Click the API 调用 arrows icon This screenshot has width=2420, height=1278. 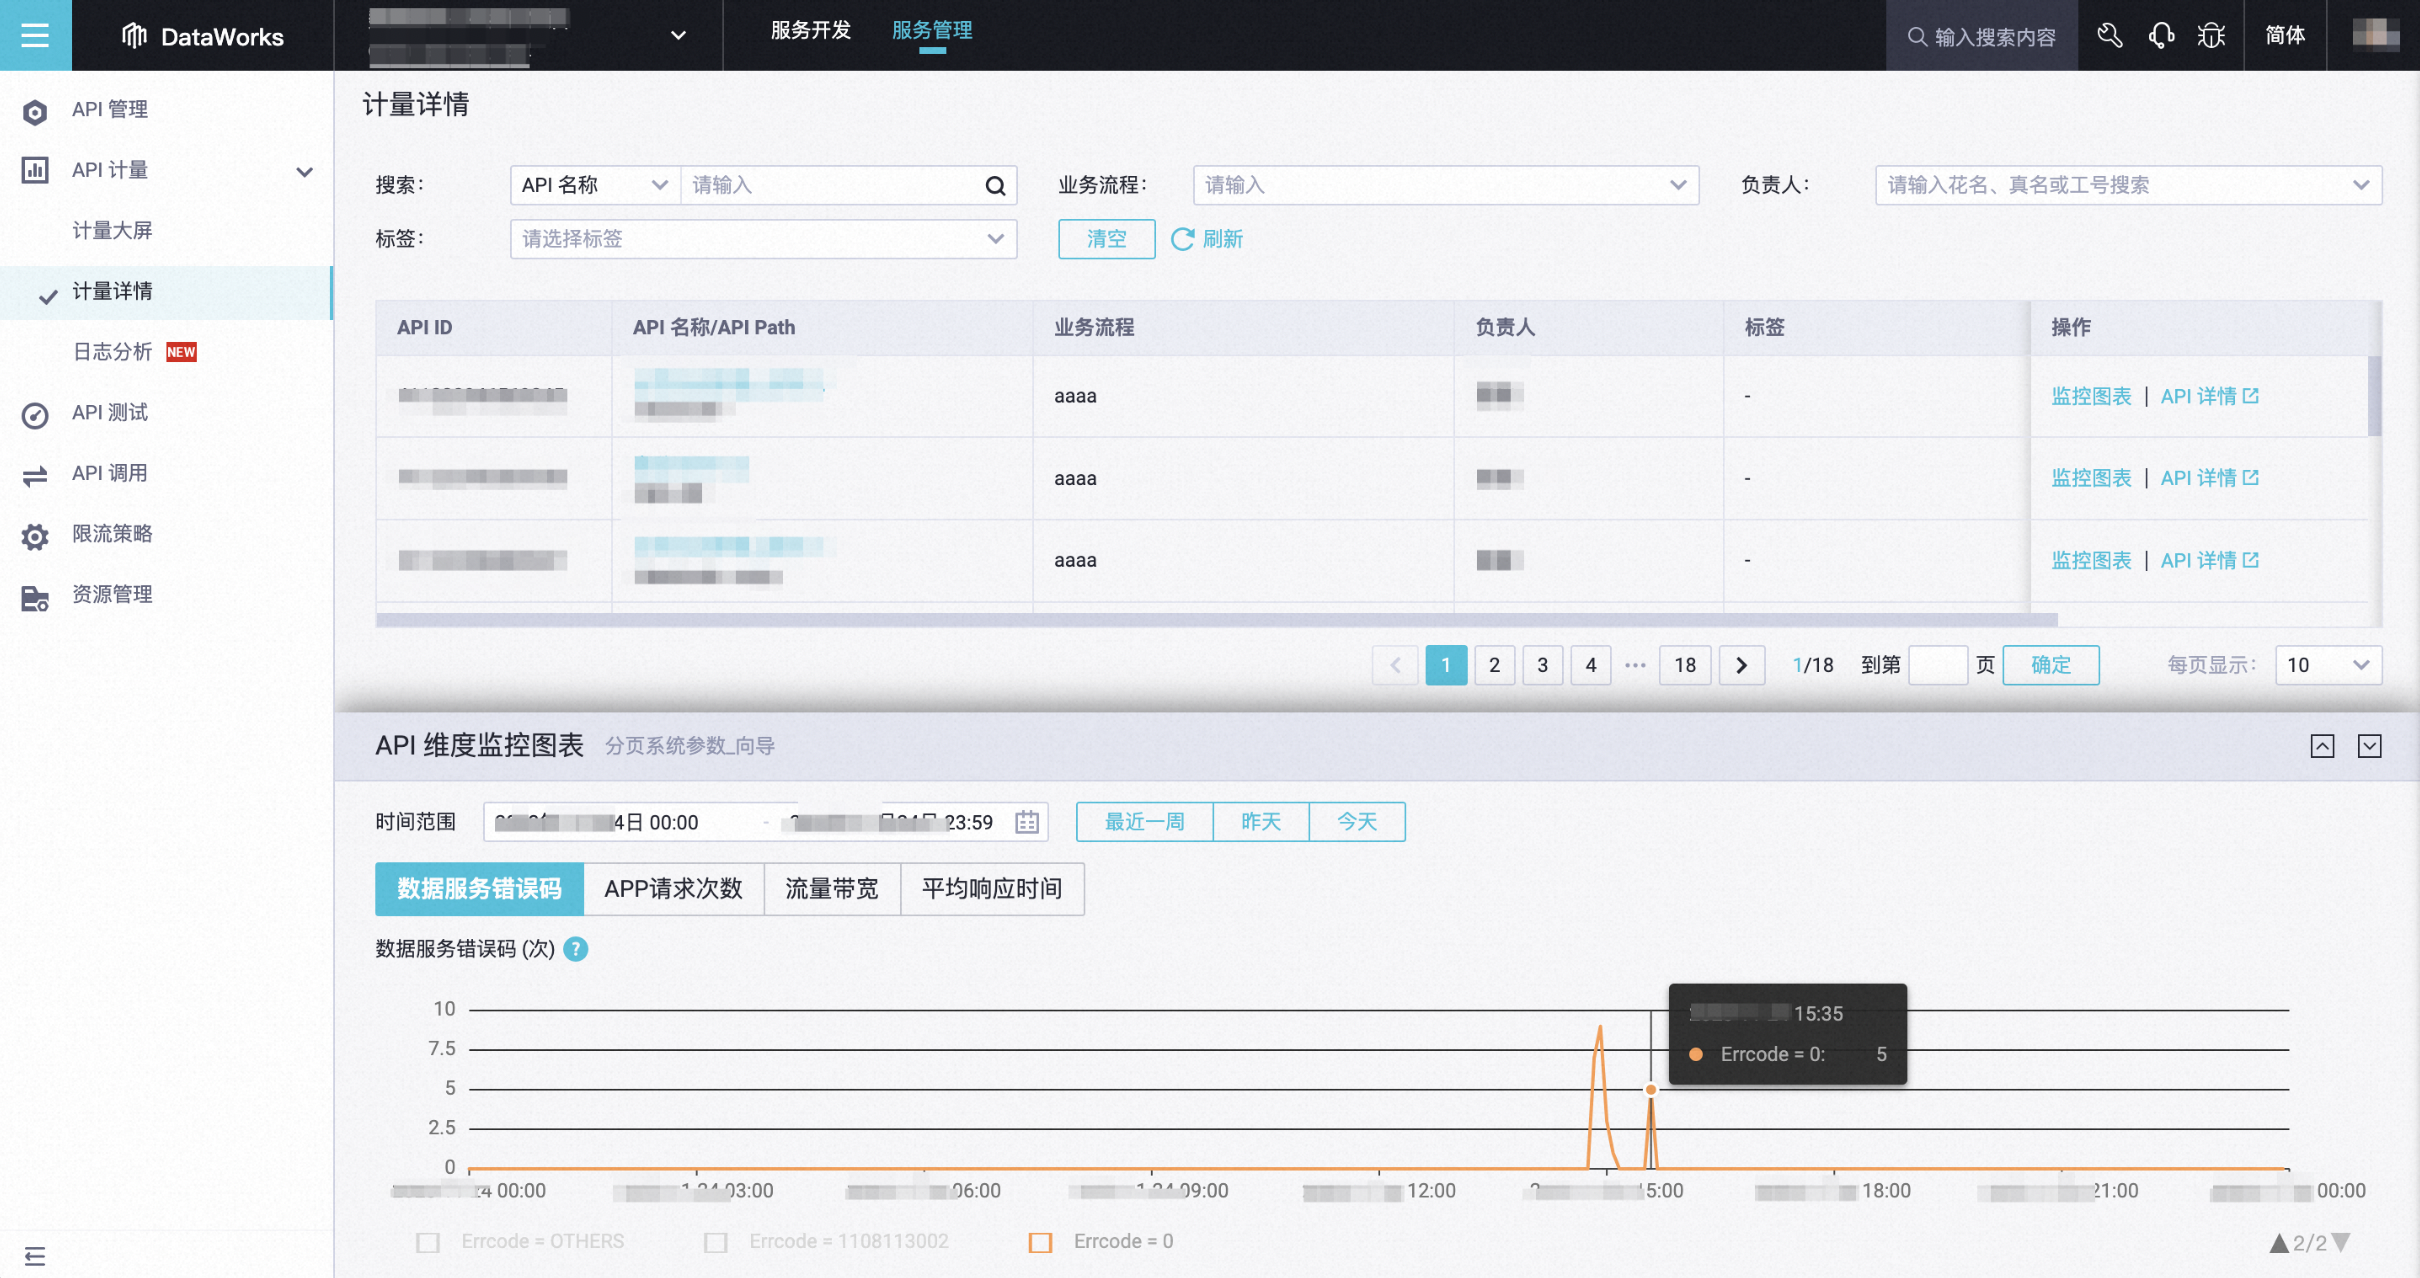(35, 475)
